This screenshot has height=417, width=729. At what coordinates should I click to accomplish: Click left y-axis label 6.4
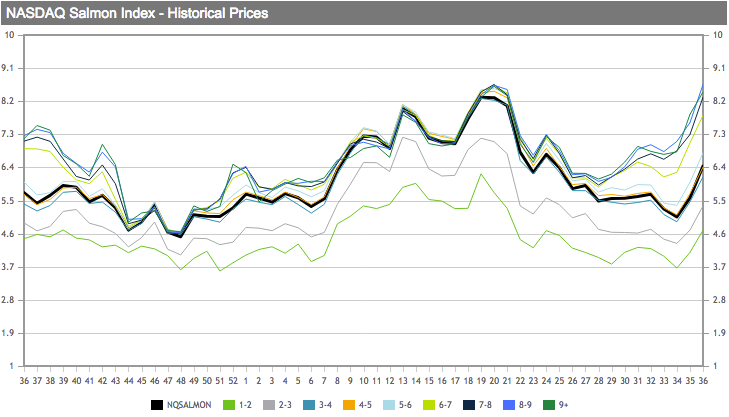click(8, 167)
